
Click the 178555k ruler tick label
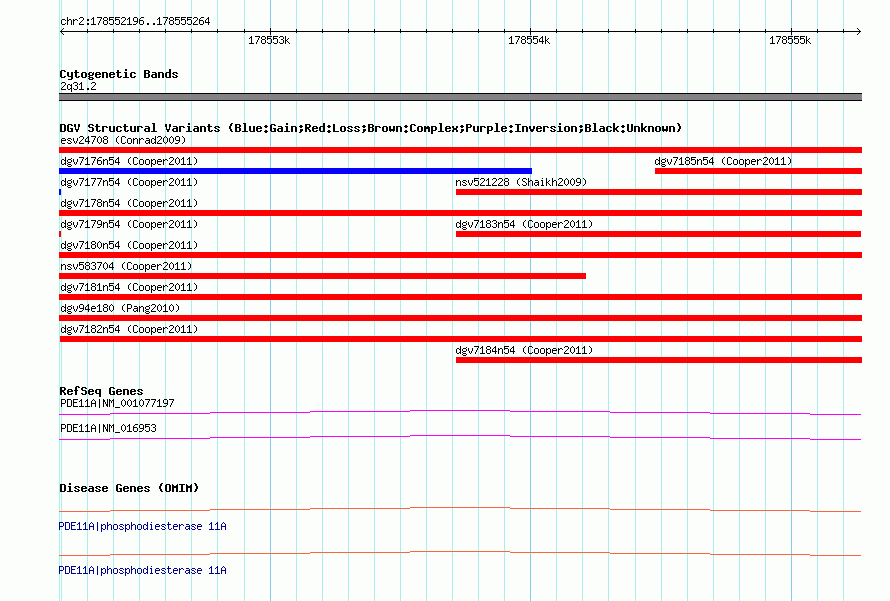[790, 40]
